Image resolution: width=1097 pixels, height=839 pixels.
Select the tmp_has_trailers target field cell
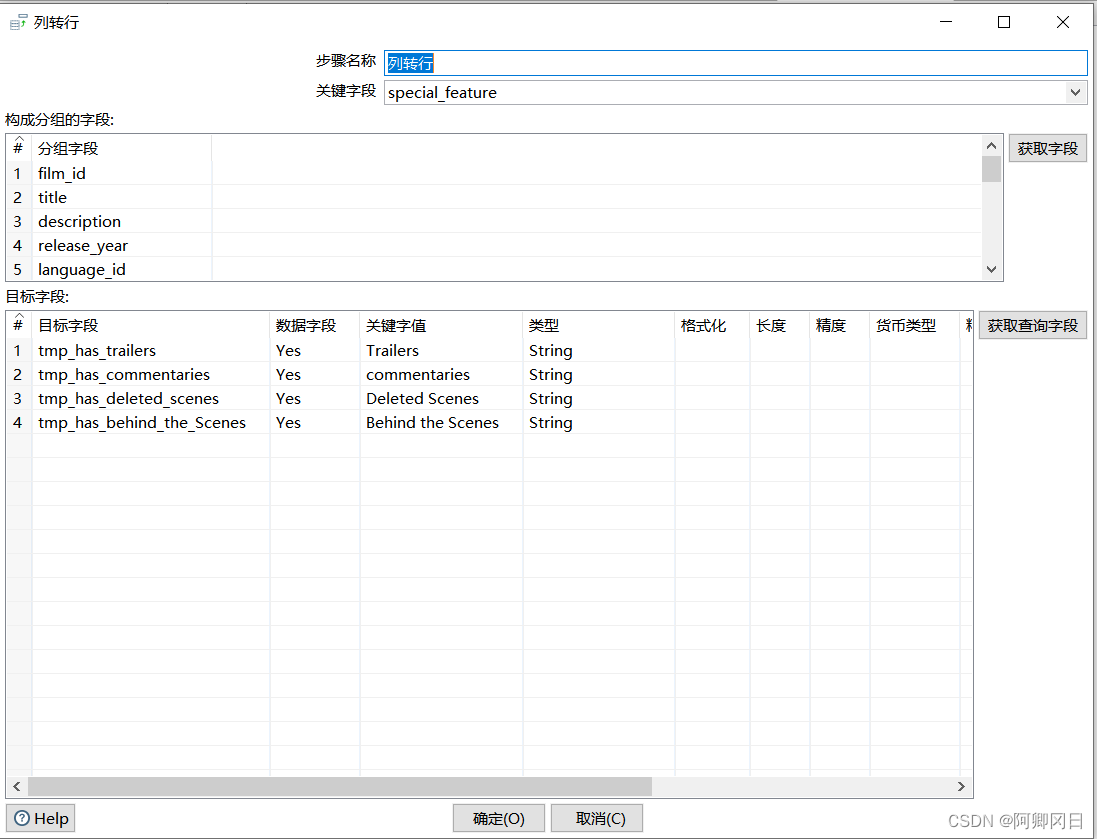97,350
